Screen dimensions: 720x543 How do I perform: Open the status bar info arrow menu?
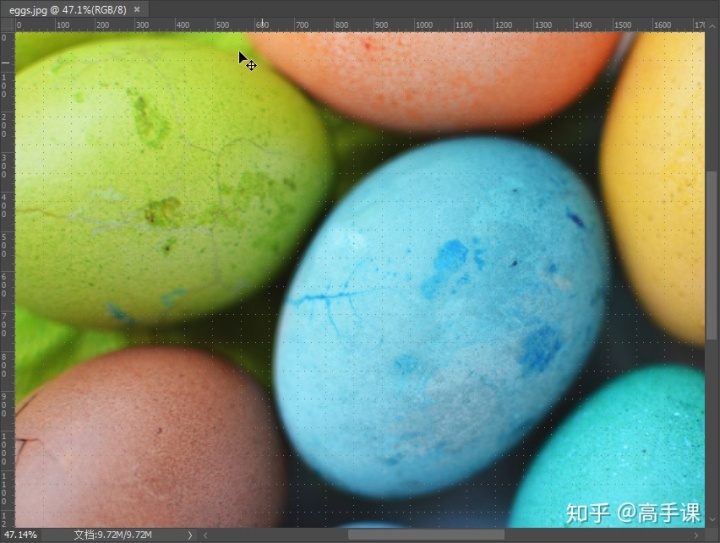190,535
